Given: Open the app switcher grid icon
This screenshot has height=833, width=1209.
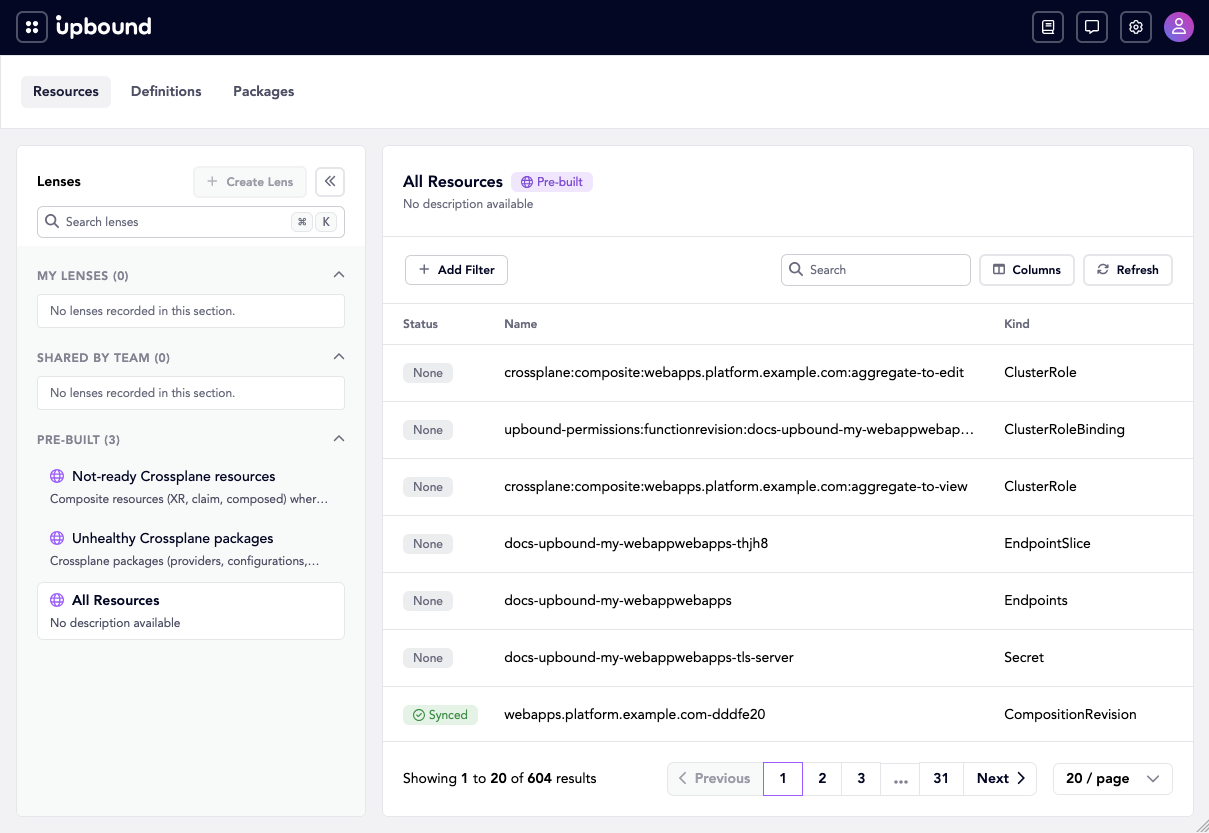Looking at the screenshot, I should click(x=32, y=27).
